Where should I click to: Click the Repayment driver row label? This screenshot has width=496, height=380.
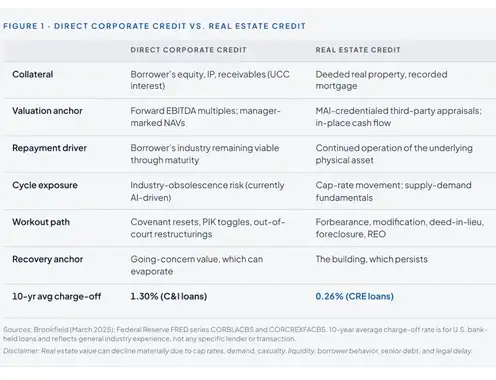tap(49, 148)
